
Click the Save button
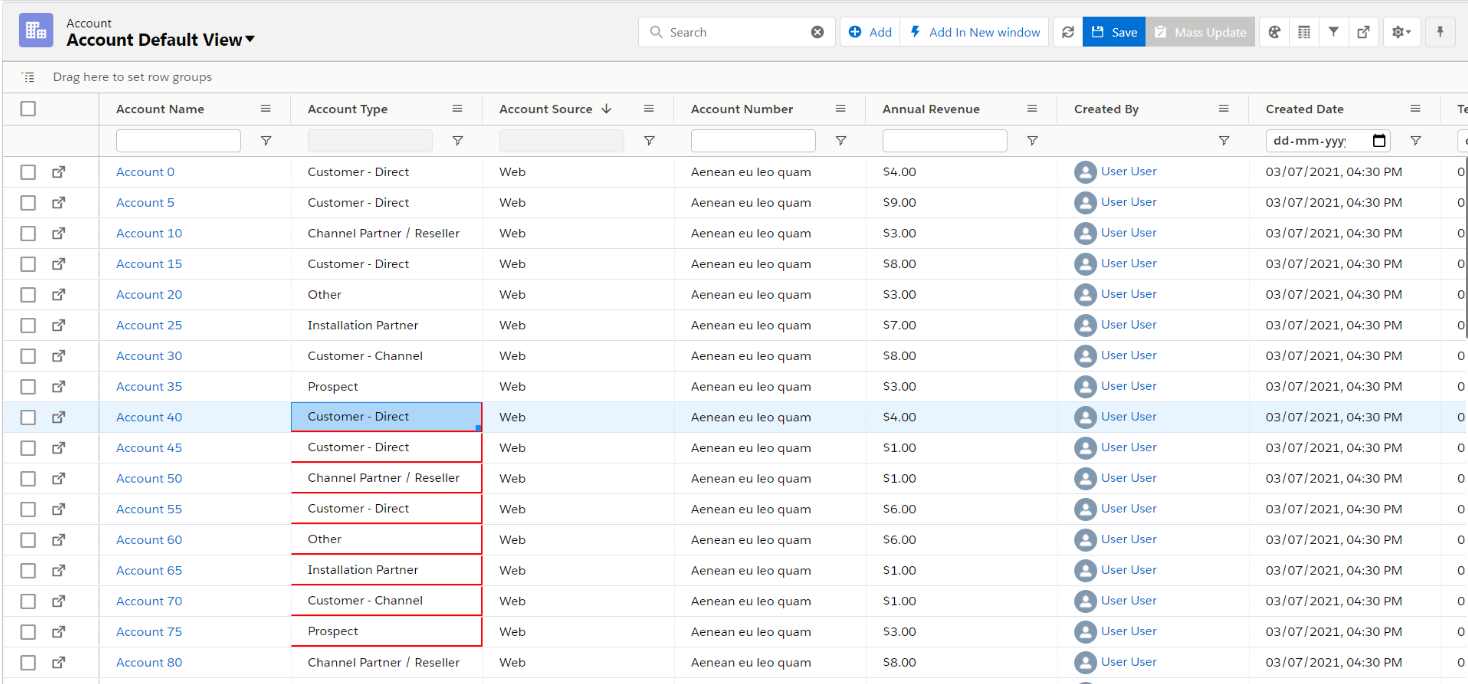1114,32
